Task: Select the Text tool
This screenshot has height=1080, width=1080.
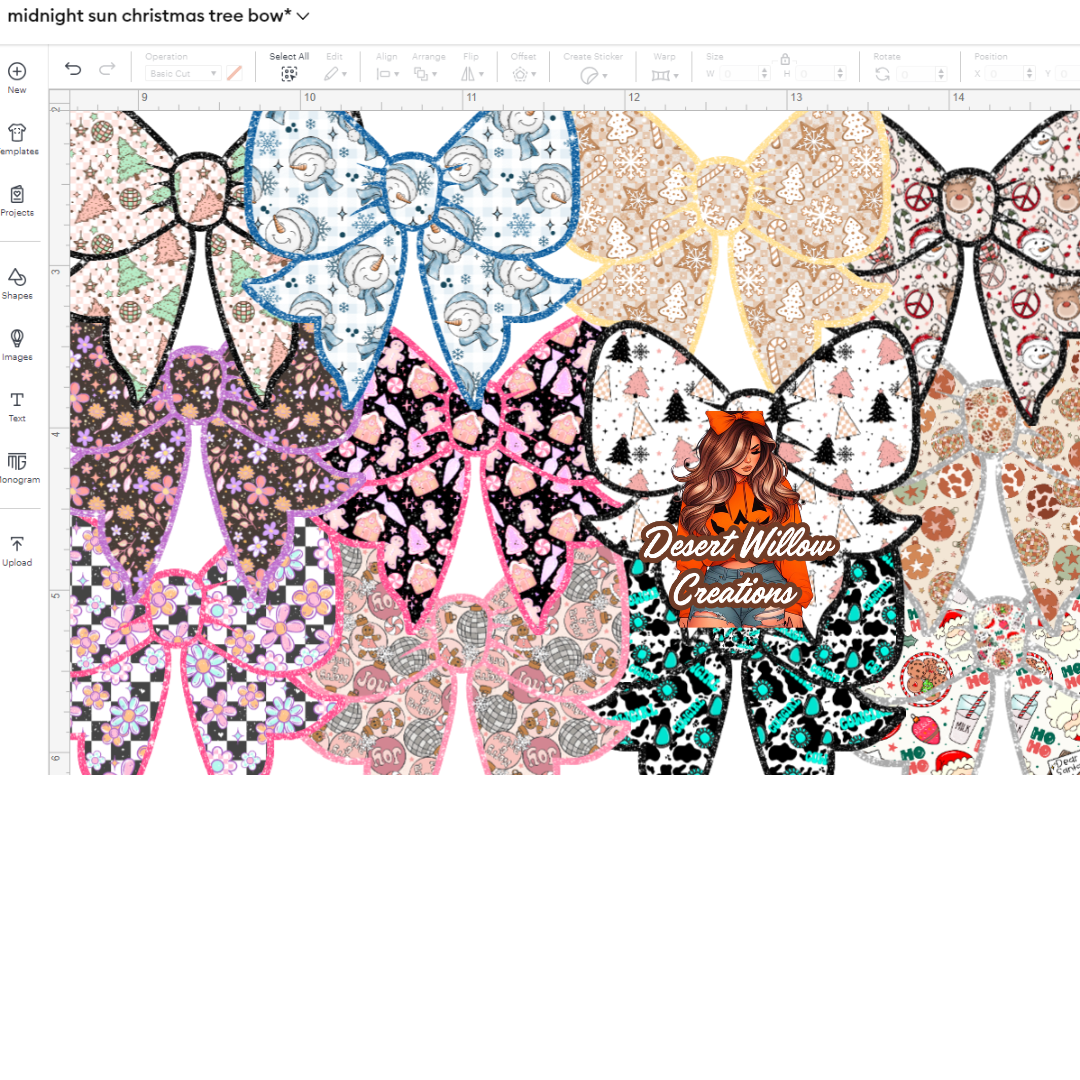Action: point(17,400)
